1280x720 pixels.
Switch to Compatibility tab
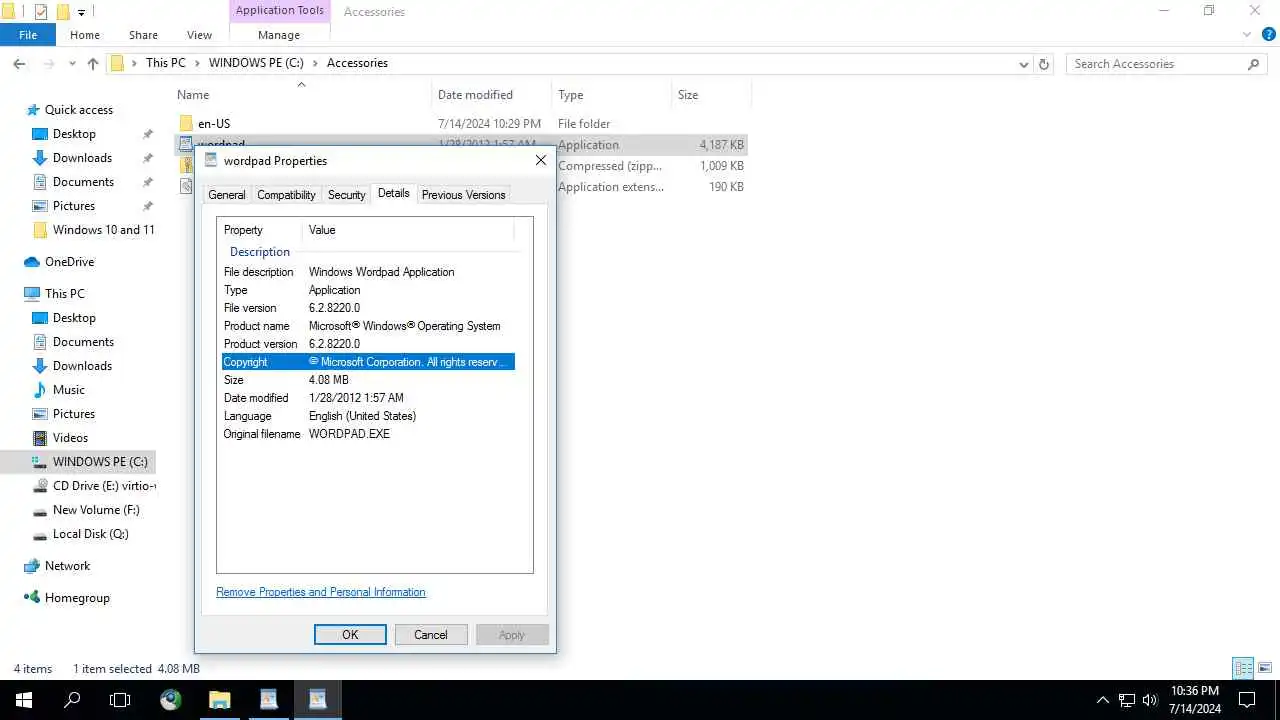point(286,195)
